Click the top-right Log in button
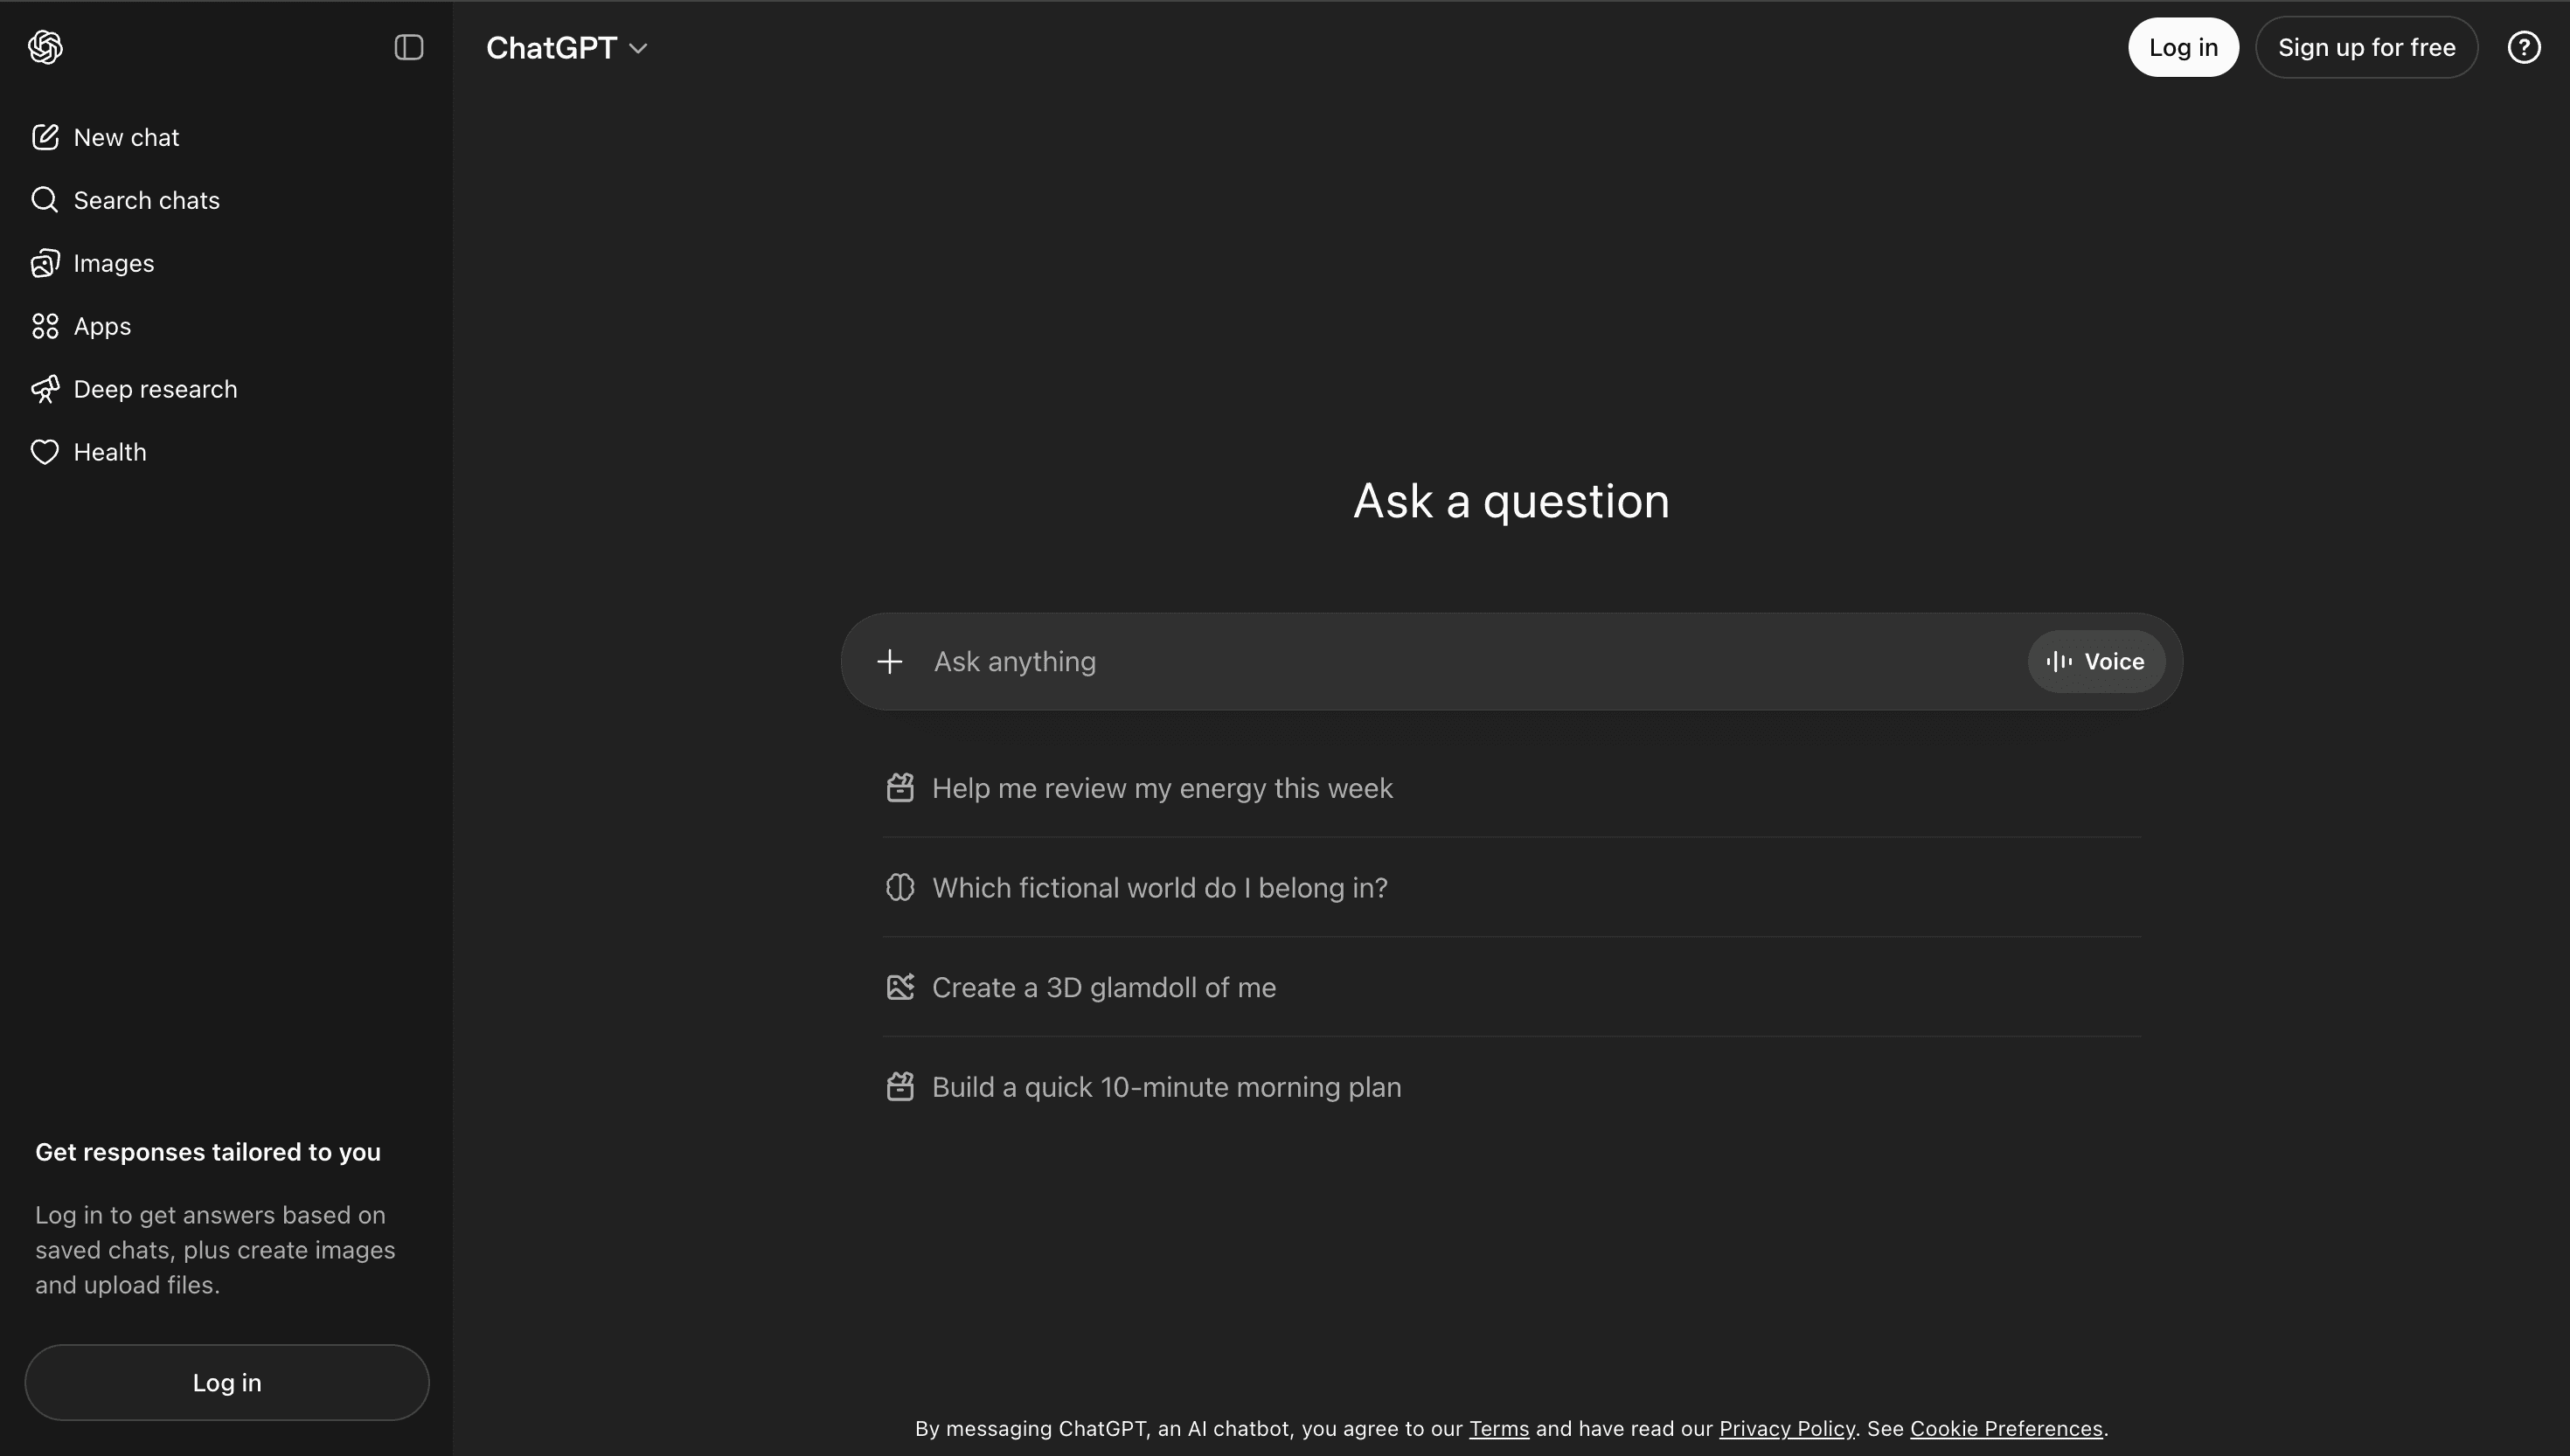Image resolution: width=2570 pixels, height=1456 pixels. (2182, 47)
